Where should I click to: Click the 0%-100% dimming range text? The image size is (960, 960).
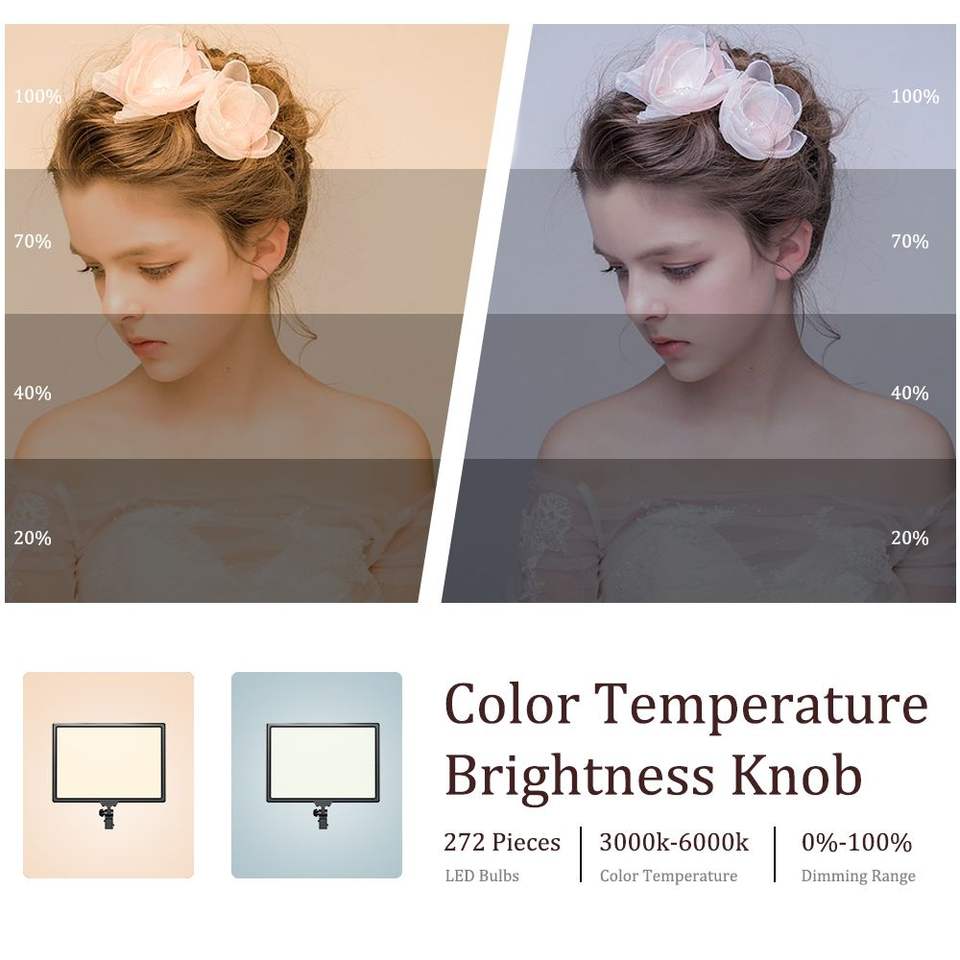(857, 842)
